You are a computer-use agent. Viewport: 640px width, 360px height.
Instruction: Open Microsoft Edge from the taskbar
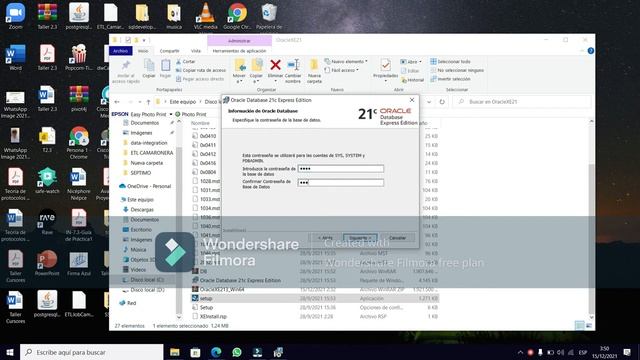point(216,352)
